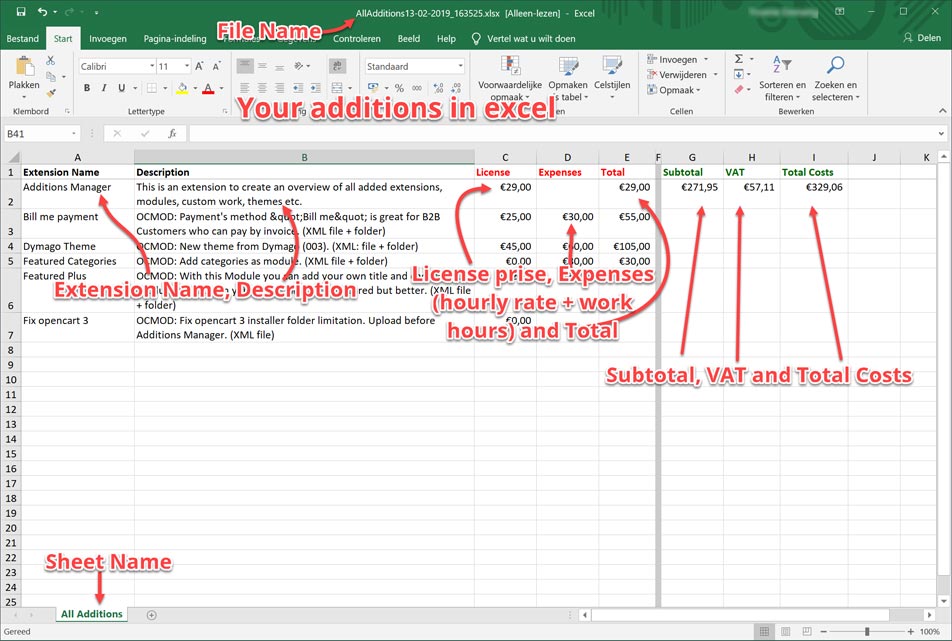952x641 pixels.
Task: Switch to Normal view in status bar
Action: [764, 632]
